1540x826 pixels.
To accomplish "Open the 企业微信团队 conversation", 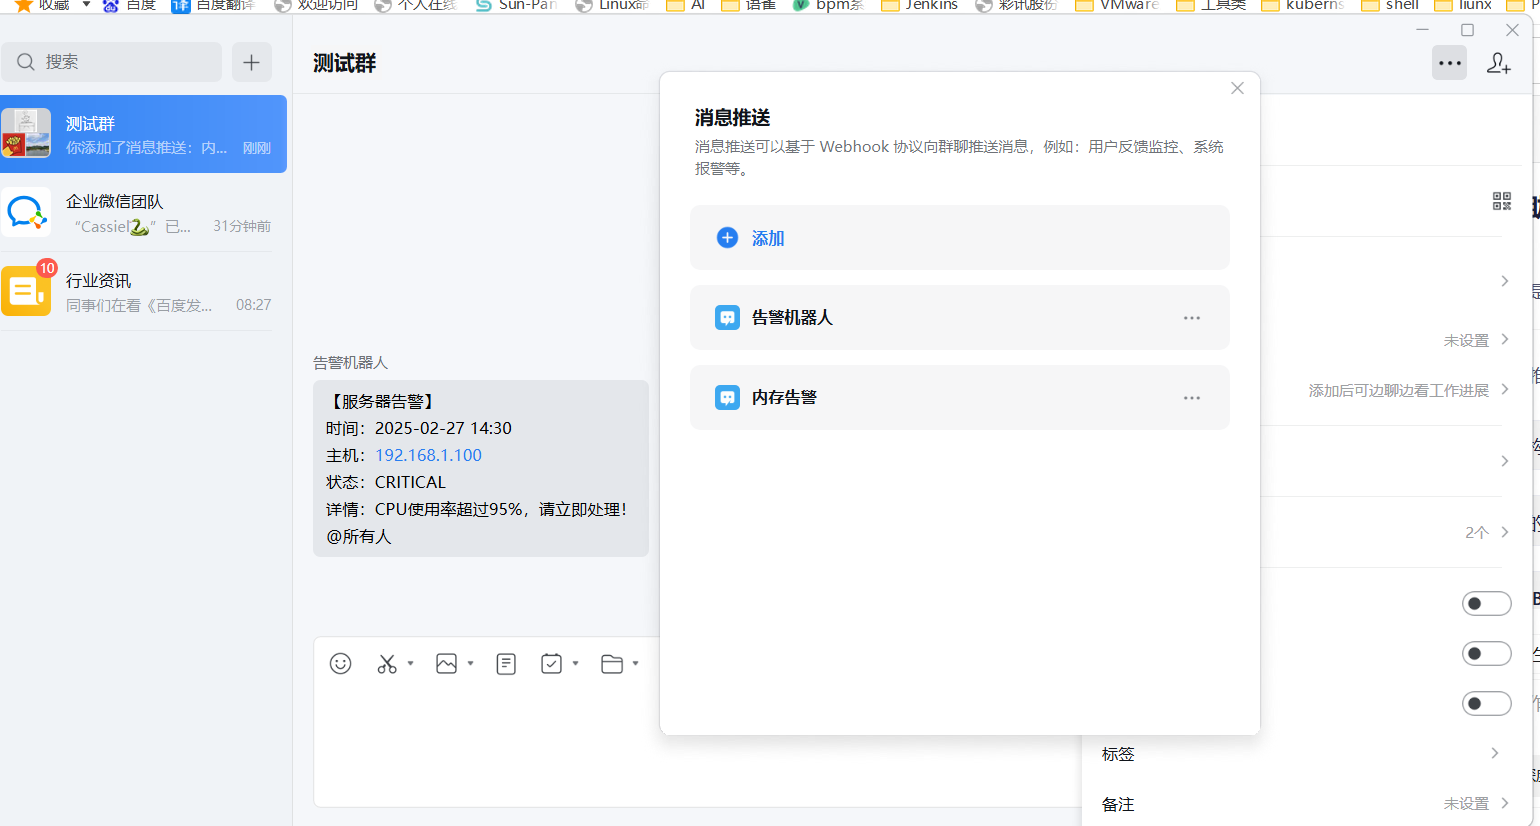I will (x=143, y=213).
